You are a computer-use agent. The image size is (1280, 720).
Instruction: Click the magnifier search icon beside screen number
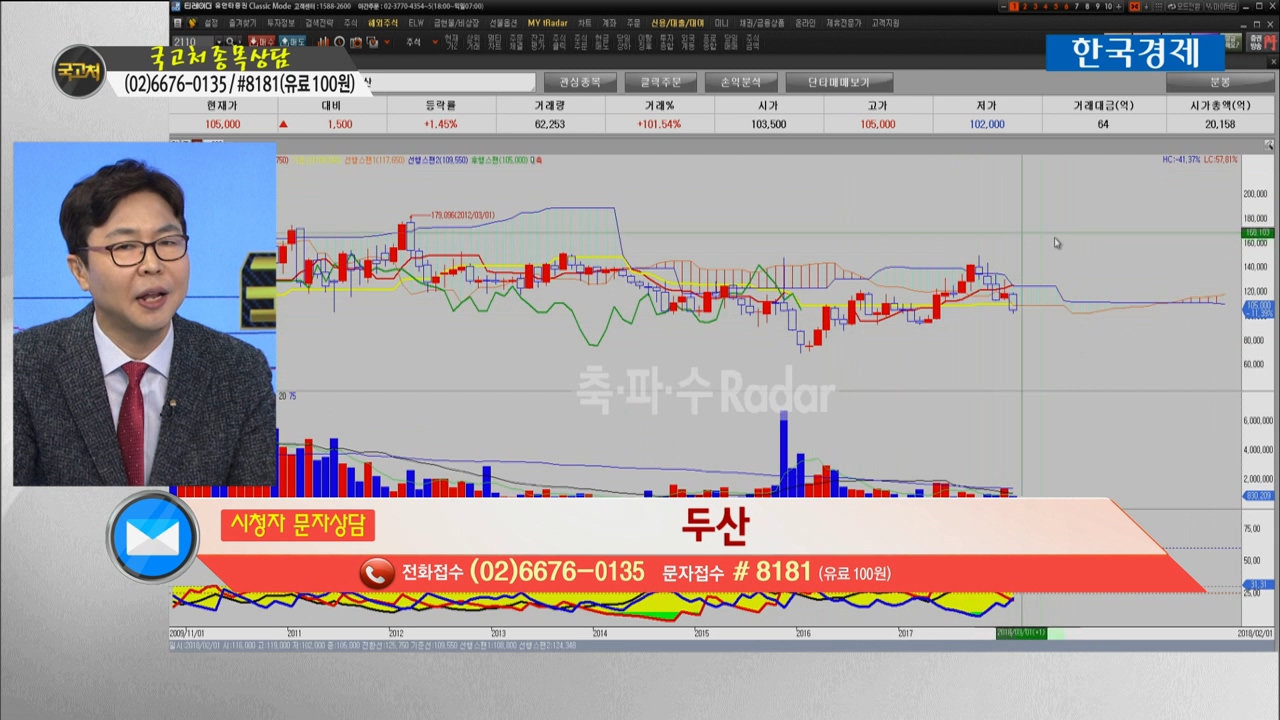(x=230, y=42)
